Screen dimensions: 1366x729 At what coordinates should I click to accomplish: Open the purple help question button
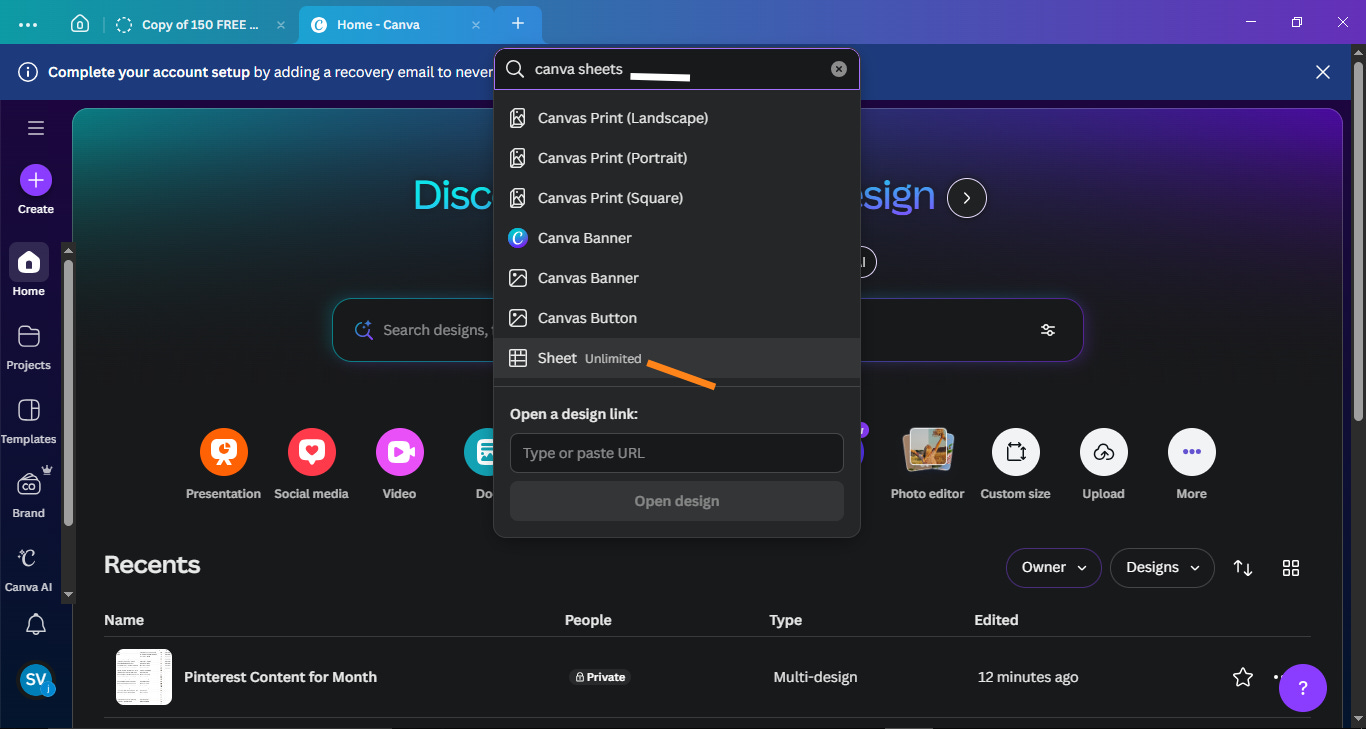click(x=1303, y=688)
